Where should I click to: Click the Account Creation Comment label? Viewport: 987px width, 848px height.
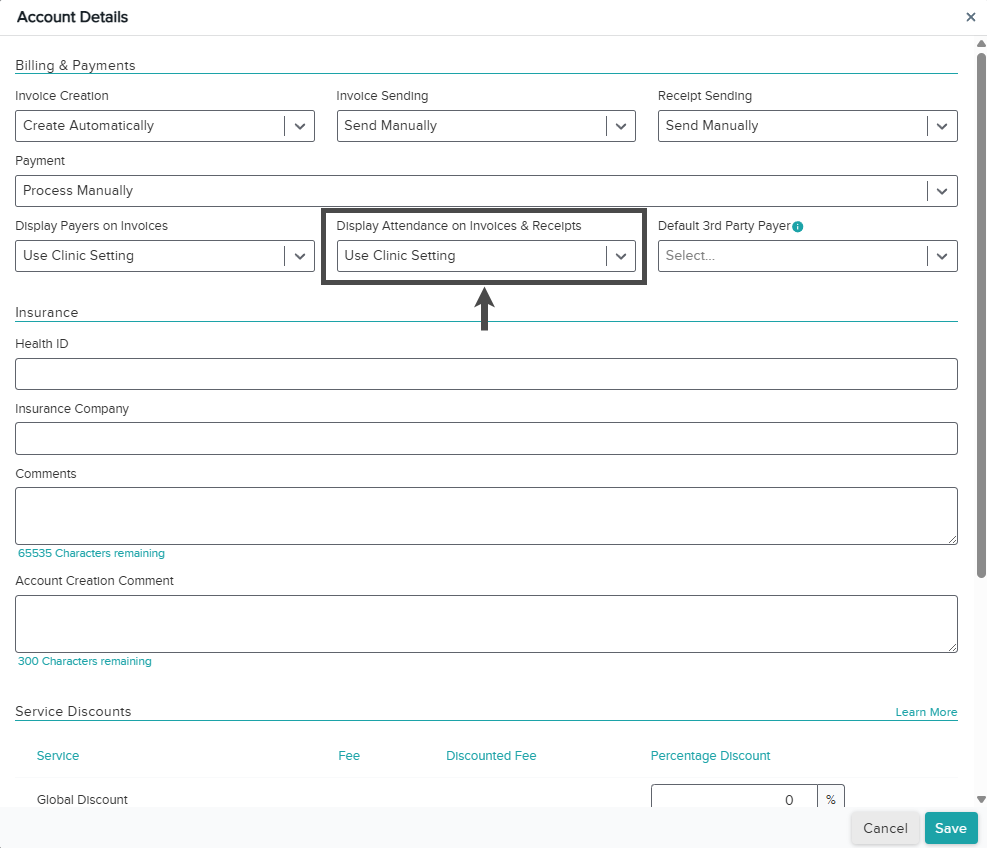coord(94,580)
